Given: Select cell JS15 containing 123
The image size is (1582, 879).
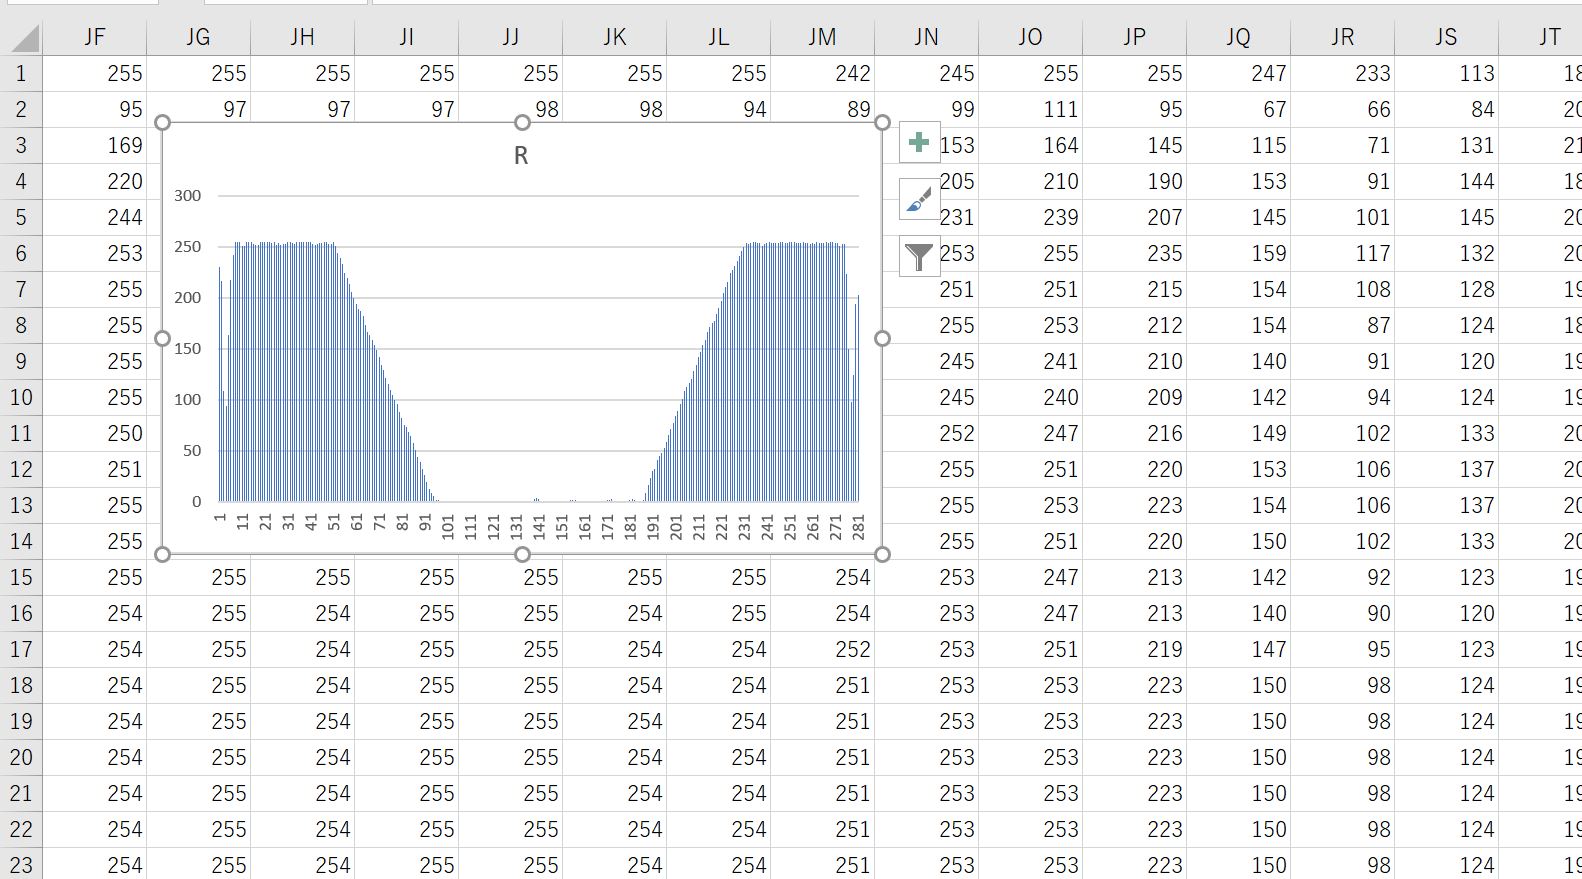Looking at the screenshot, I should (x=1446, y=577).
